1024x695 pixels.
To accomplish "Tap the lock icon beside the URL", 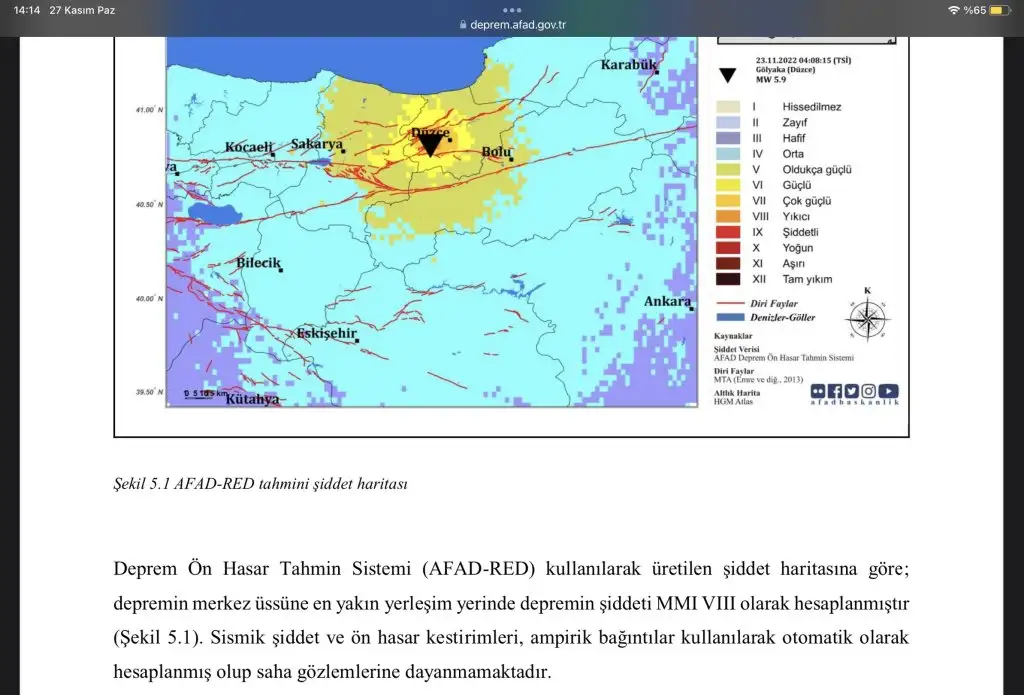I will pyautogui.click(x=462, y=25).
